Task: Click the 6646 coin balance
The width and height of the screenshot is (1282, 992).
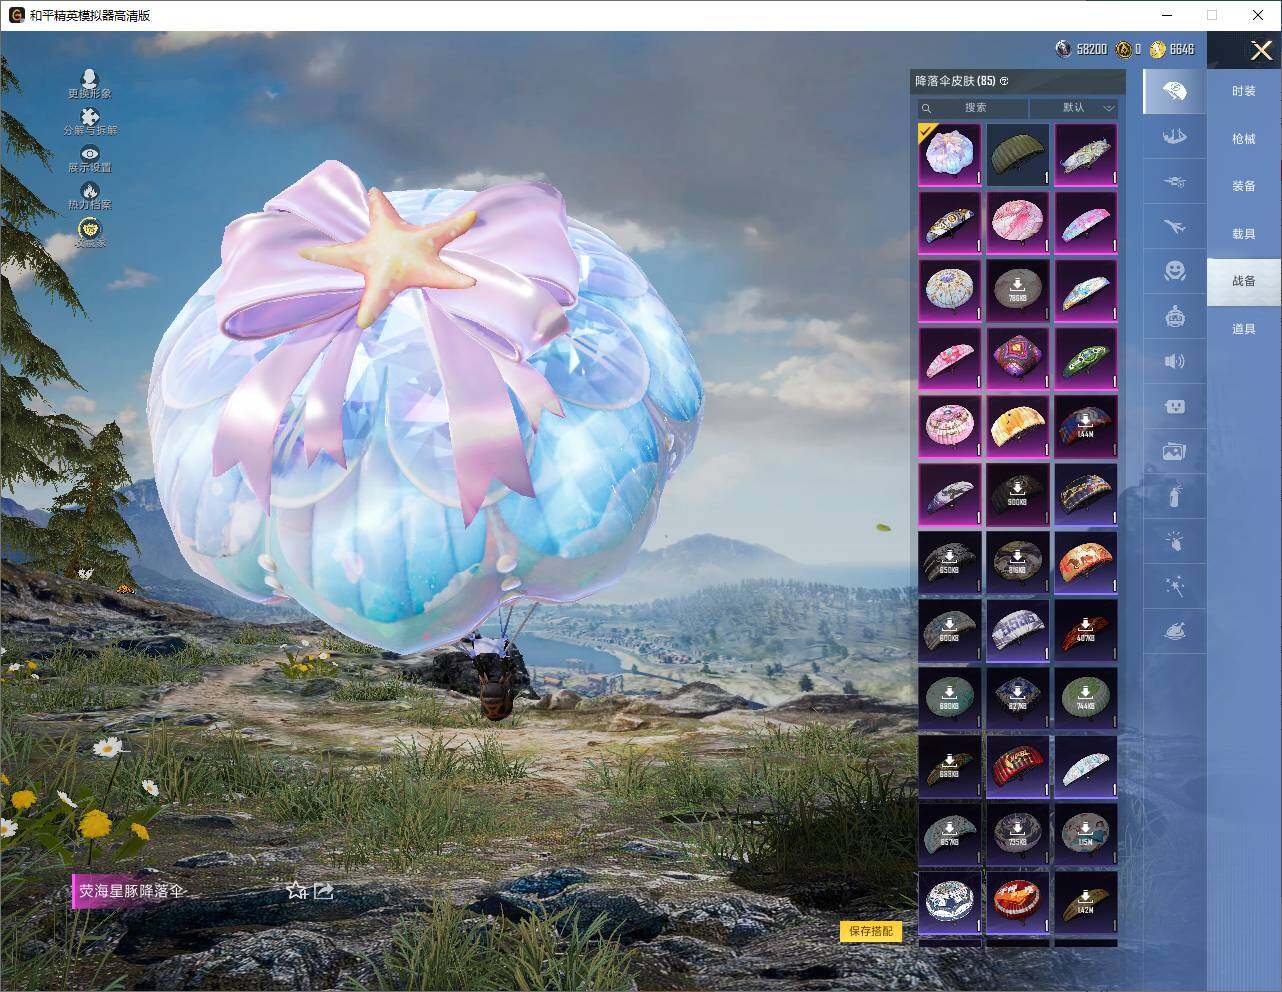Action: point(1182,49)
